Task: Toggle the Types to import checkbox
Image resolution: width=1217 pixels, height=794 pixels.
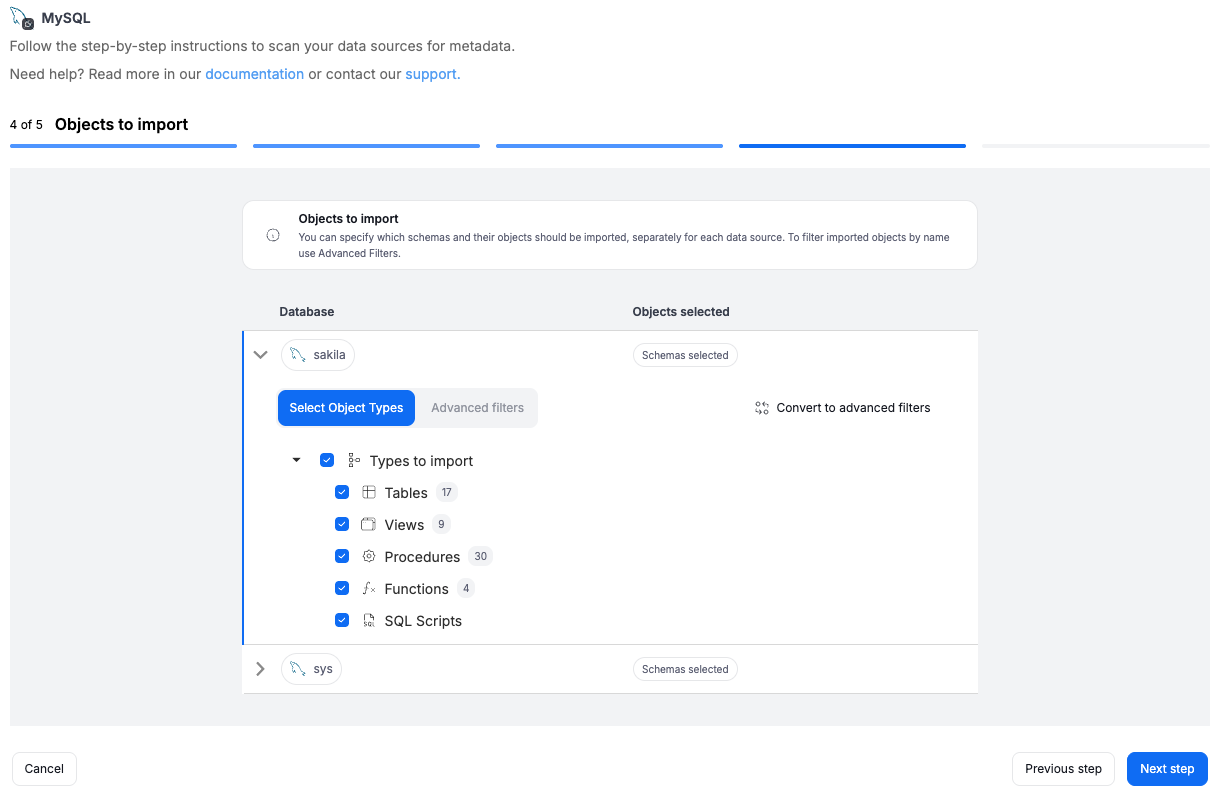Action: tap(327, 461)
